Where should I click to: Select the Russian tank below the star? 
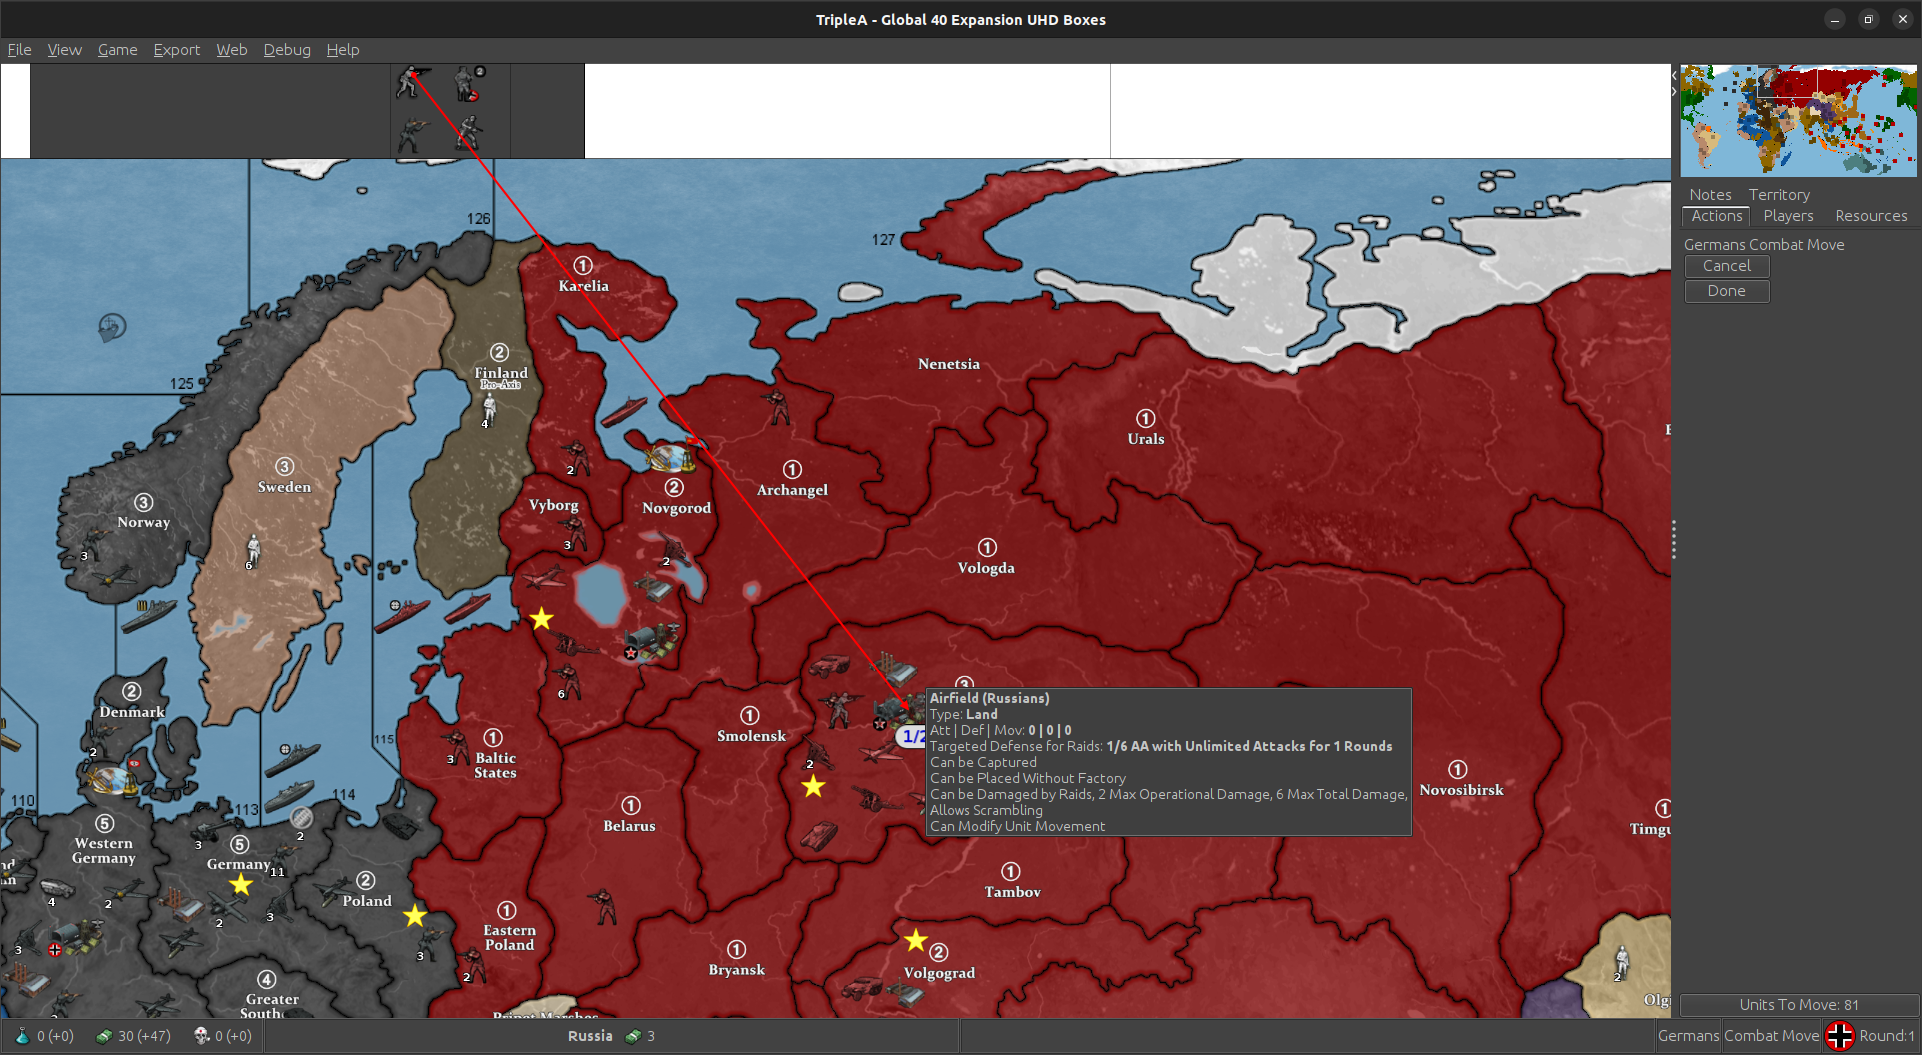(x=819, y=835)
